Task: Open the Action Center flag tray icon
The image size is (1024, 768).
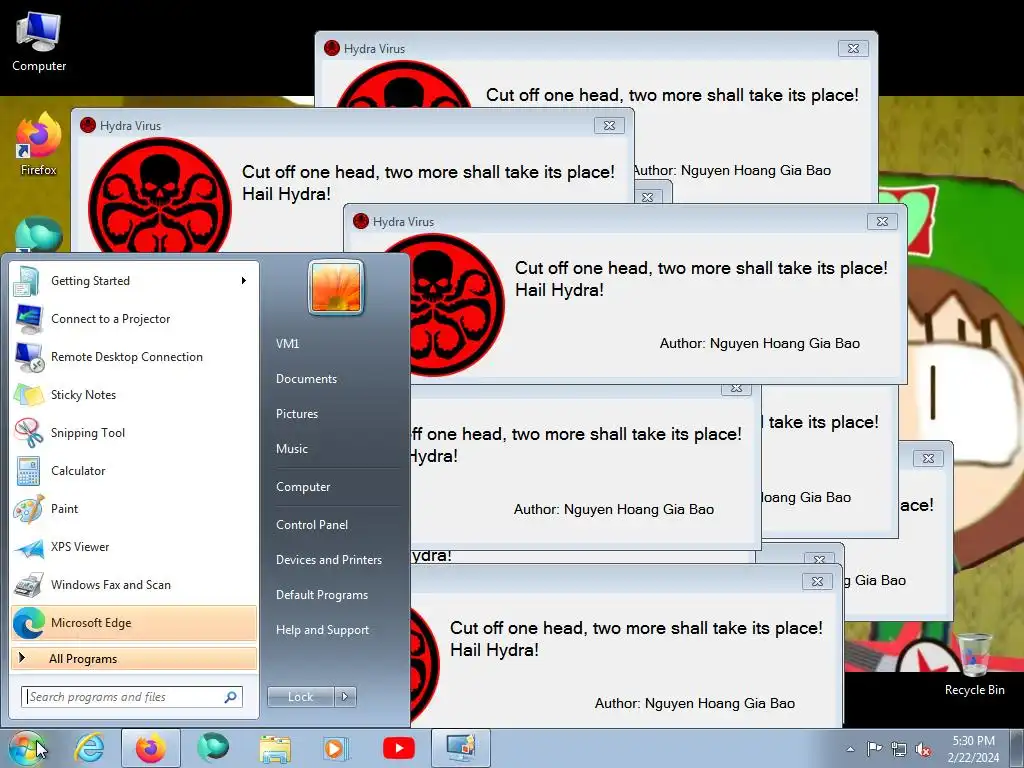Action: (x=874, y=748)
